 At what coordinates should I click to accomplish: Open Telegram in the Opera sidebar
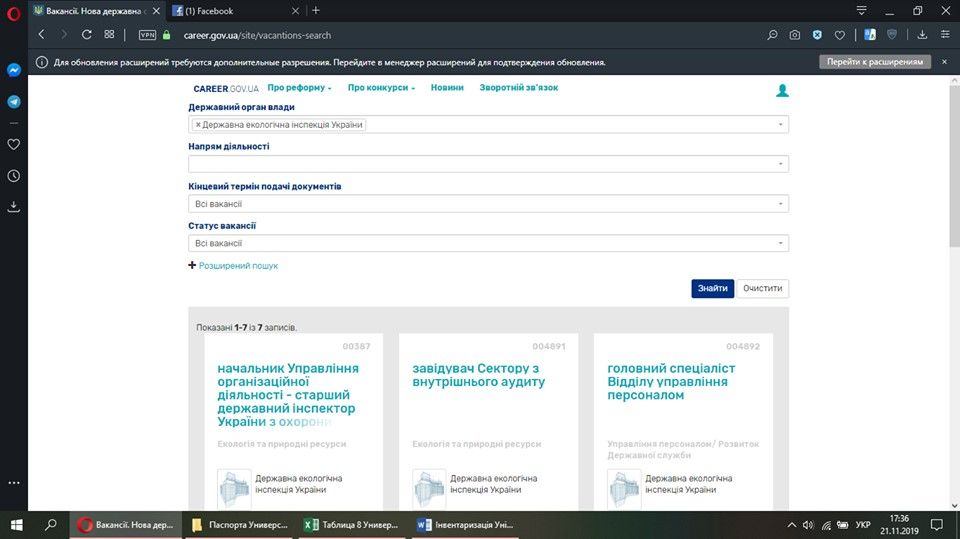14,102
